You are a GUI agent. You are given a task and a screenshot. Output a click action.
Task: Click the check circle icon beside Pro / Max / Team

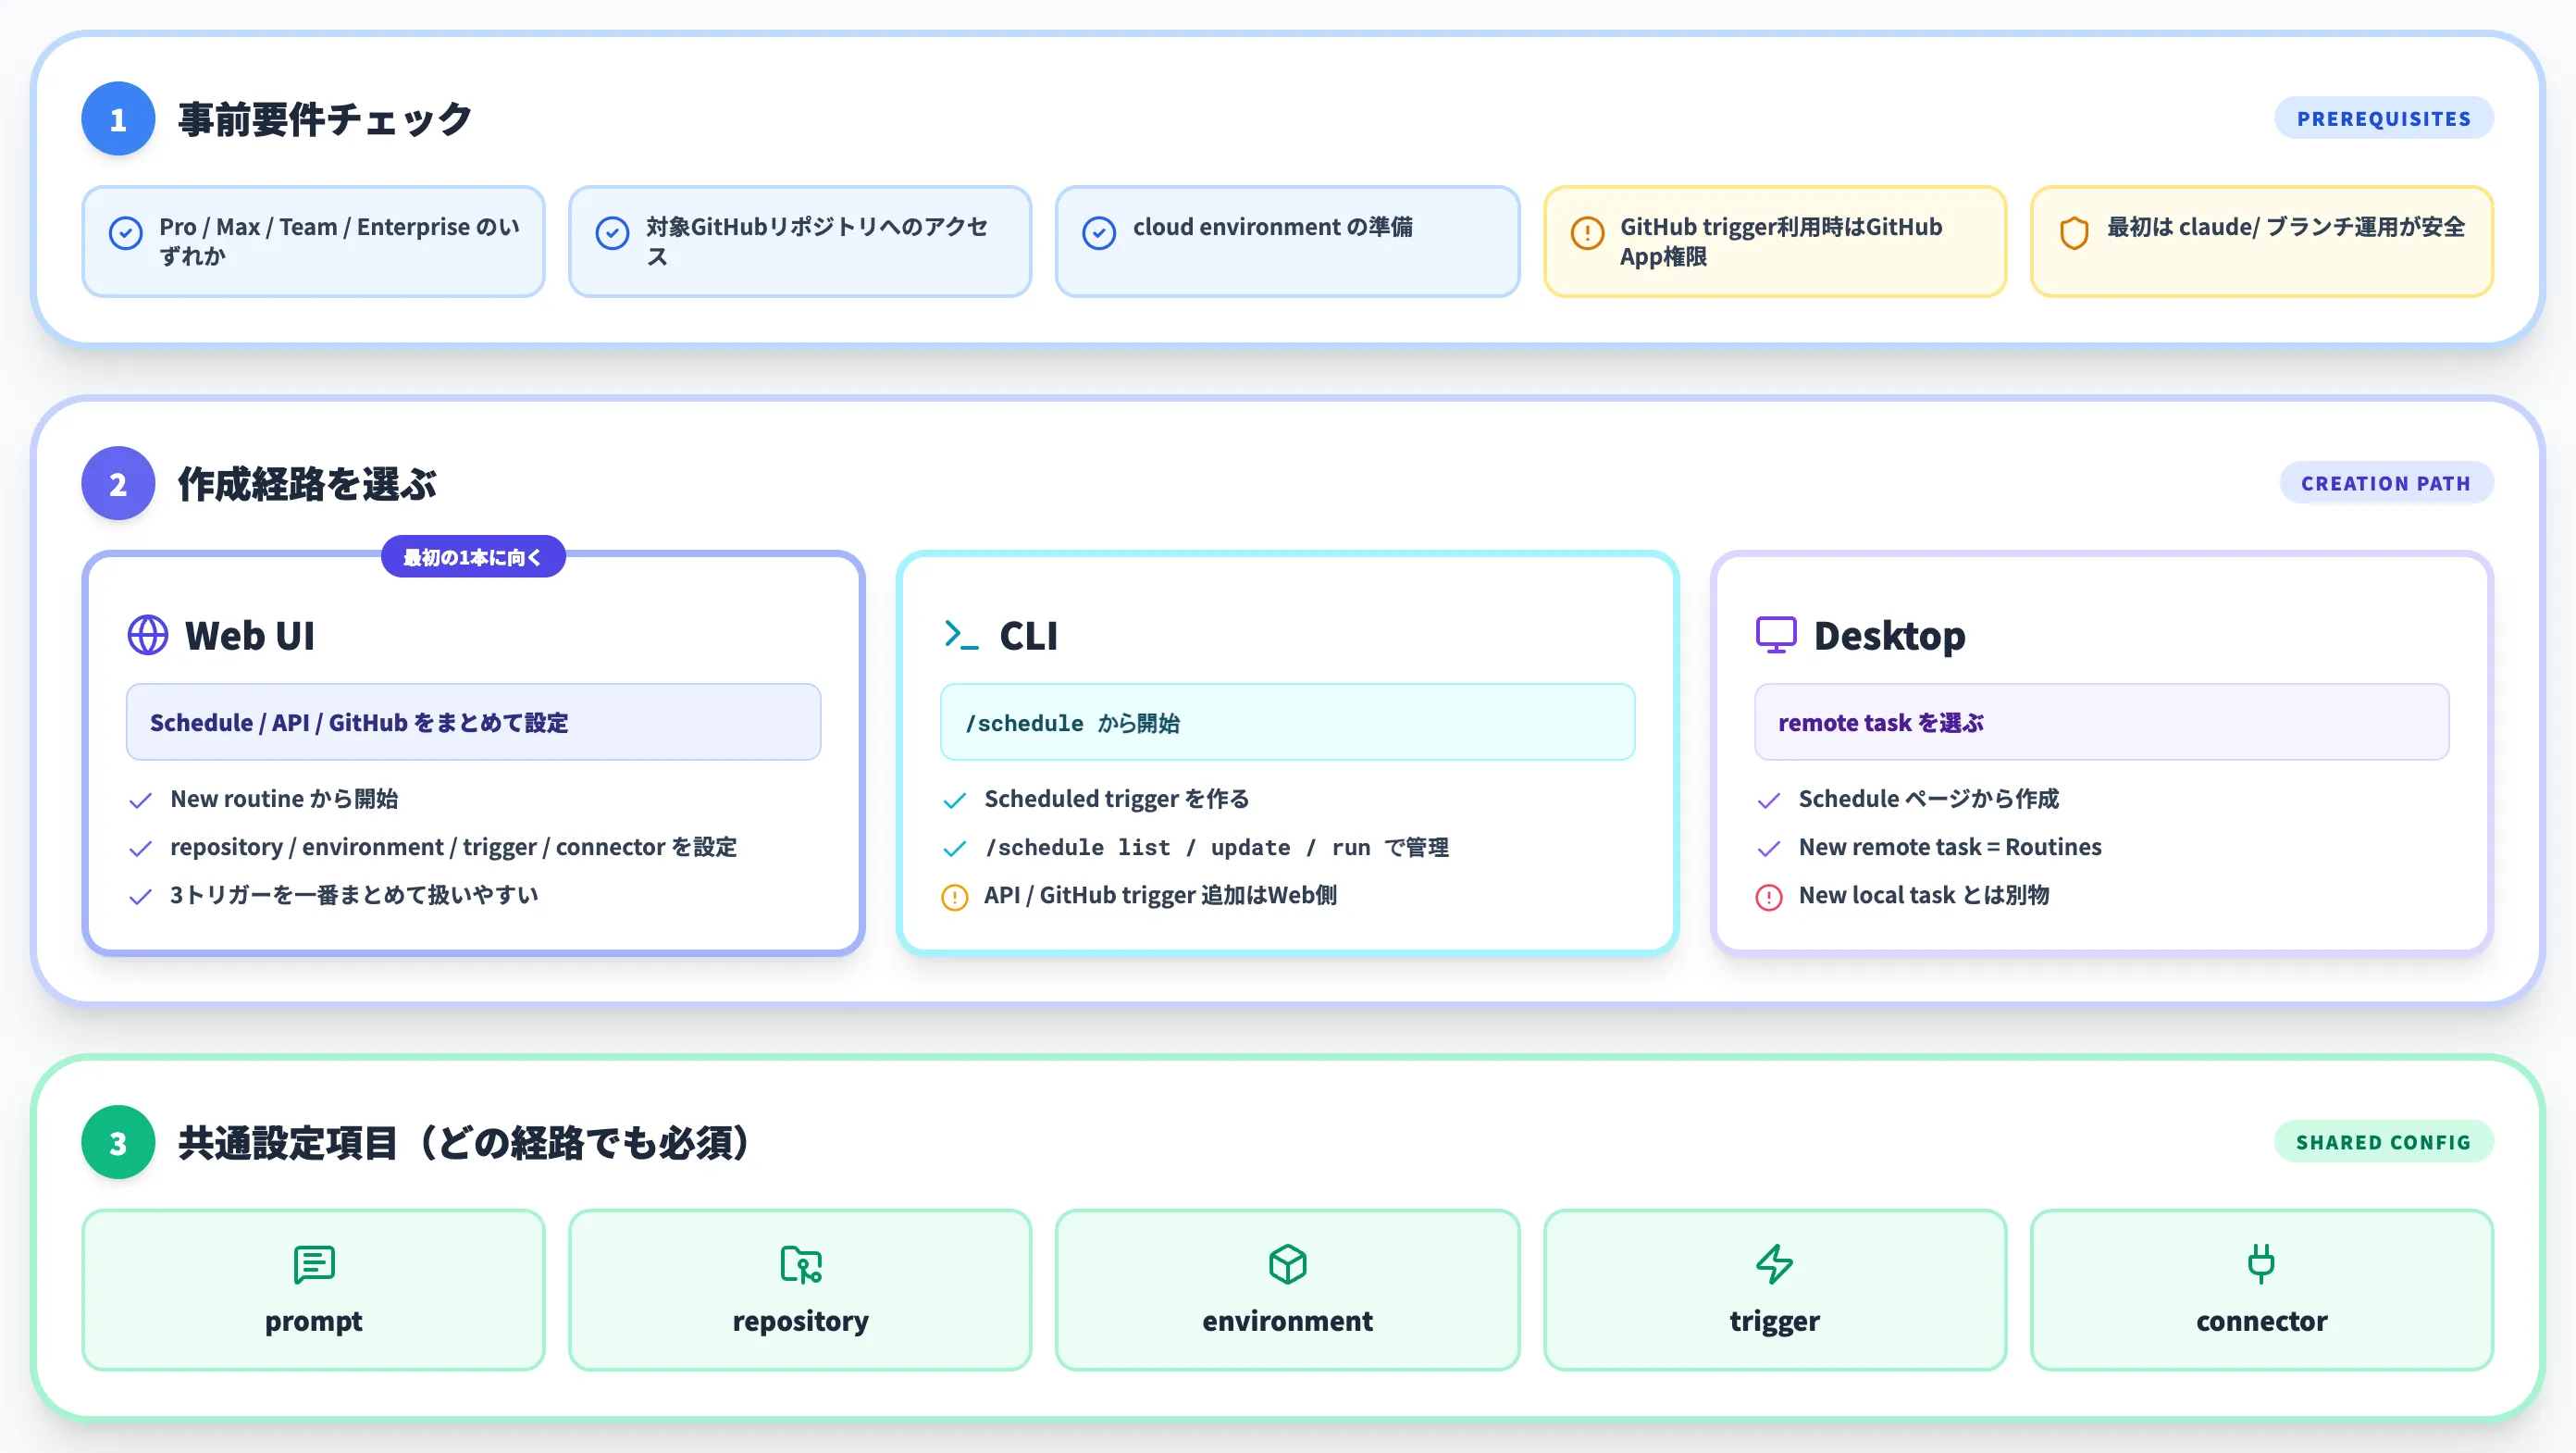[x=125, y=233]
